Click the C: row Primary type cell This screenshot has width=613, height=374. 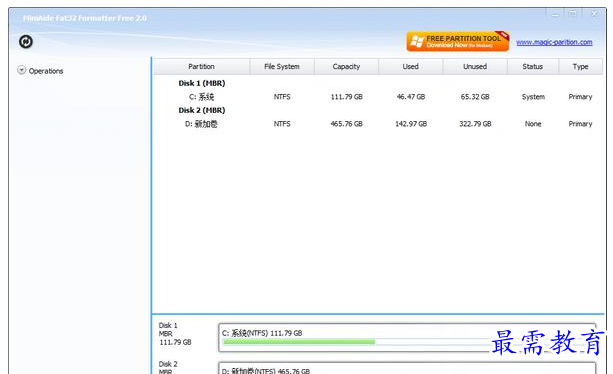coord(580,97)
